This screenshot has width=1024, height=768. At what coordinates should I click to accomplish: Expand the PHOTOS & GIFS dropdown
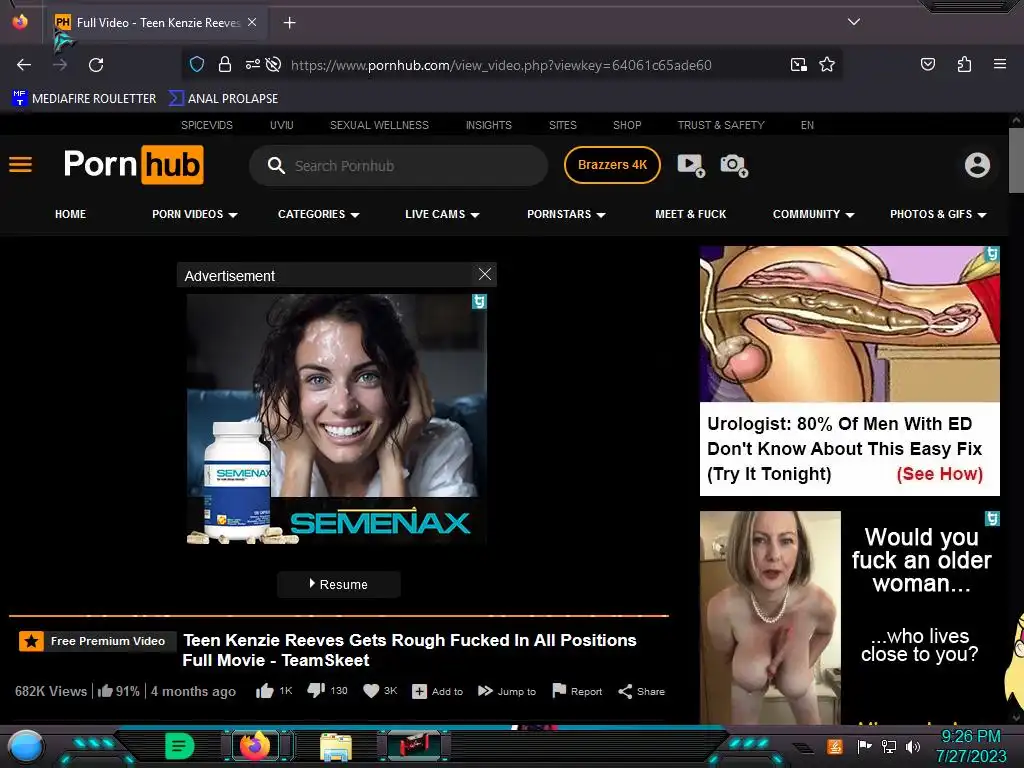click(x=938, y=214)
